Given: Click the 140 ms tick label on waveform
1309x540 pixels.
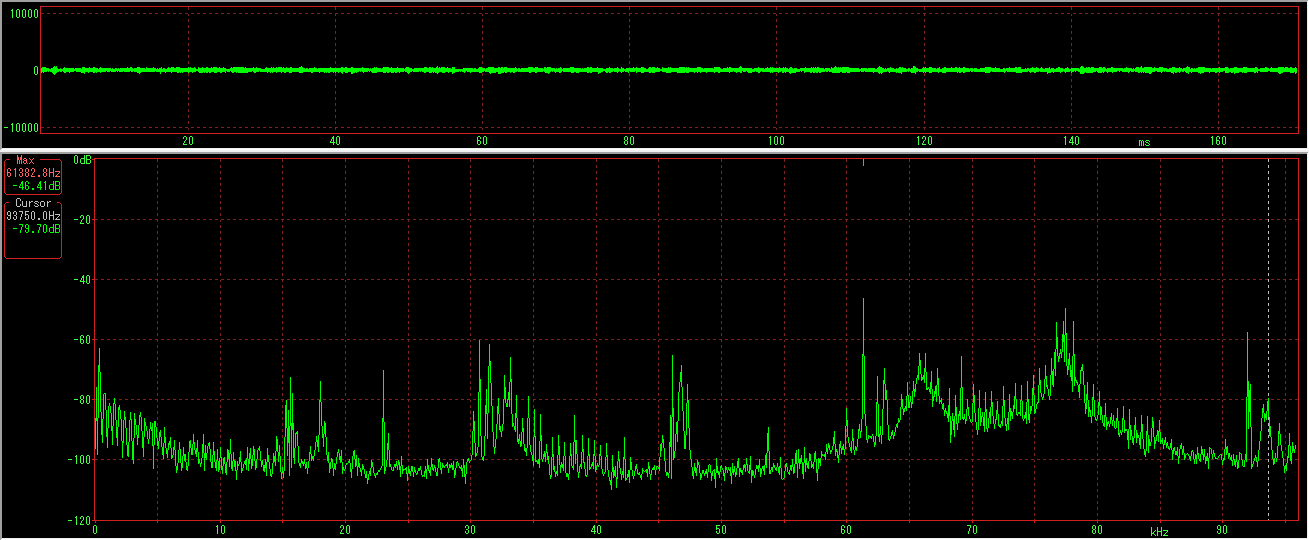Looking at the screenshot, I should coord(1071,141).
